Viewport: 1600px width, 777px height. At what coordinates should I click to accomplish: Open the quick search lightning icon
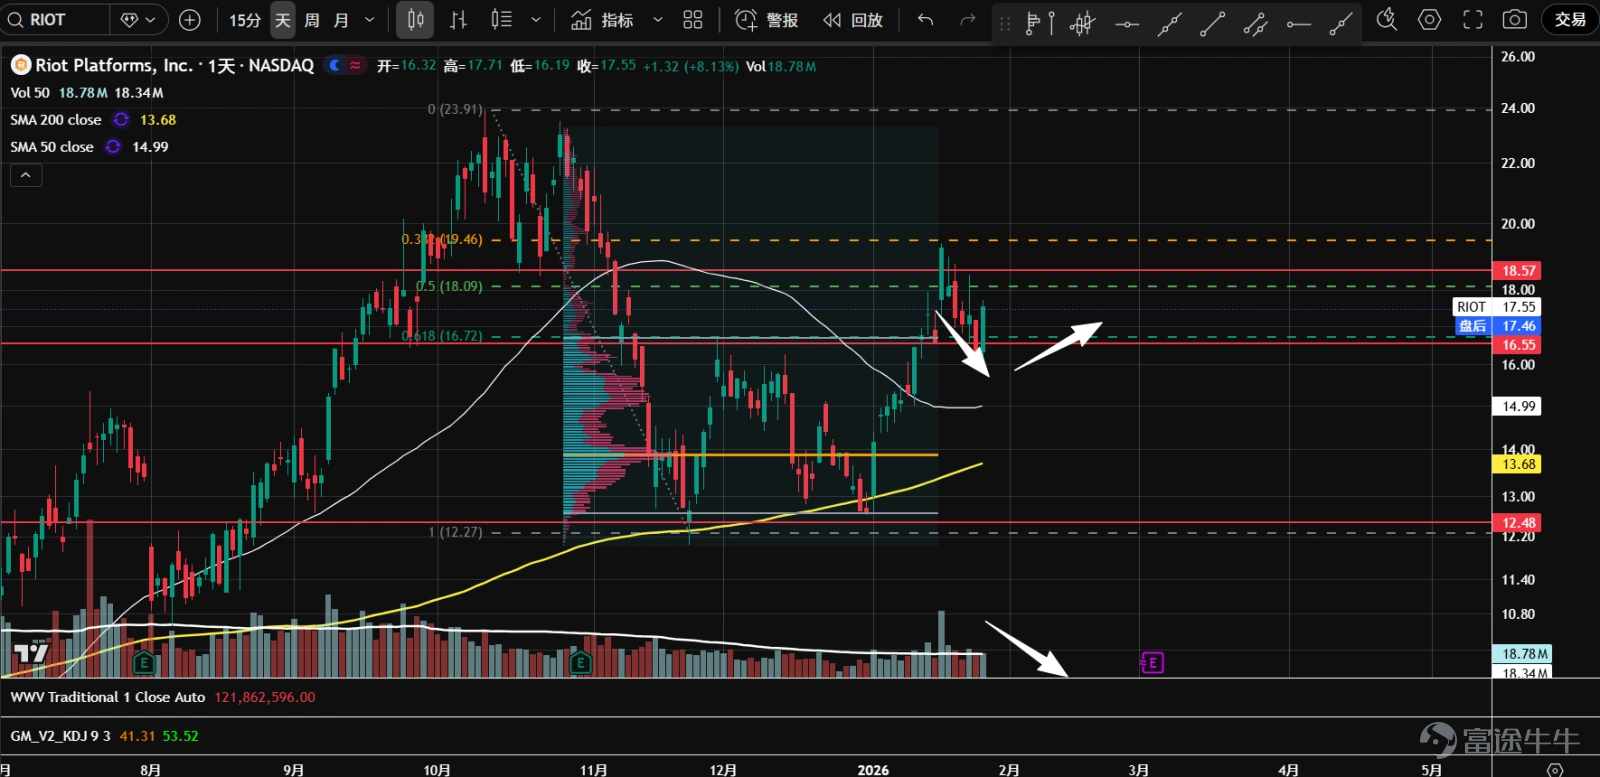pos(1386,20)
